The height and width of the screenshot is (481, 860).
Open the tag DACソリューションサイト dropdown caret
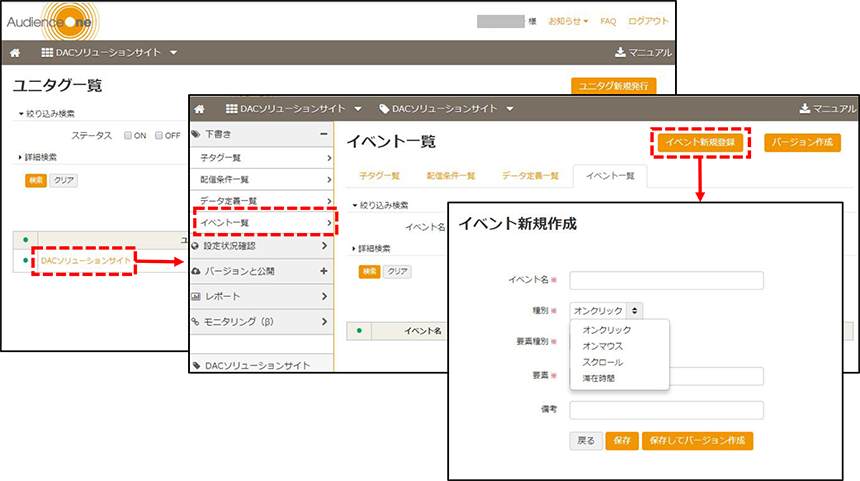coord(510,109)
